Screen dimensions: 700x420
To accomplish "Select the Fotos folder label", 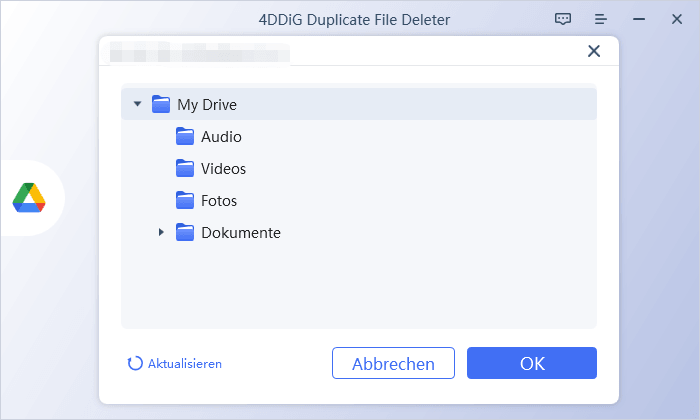I will (219, 201).
